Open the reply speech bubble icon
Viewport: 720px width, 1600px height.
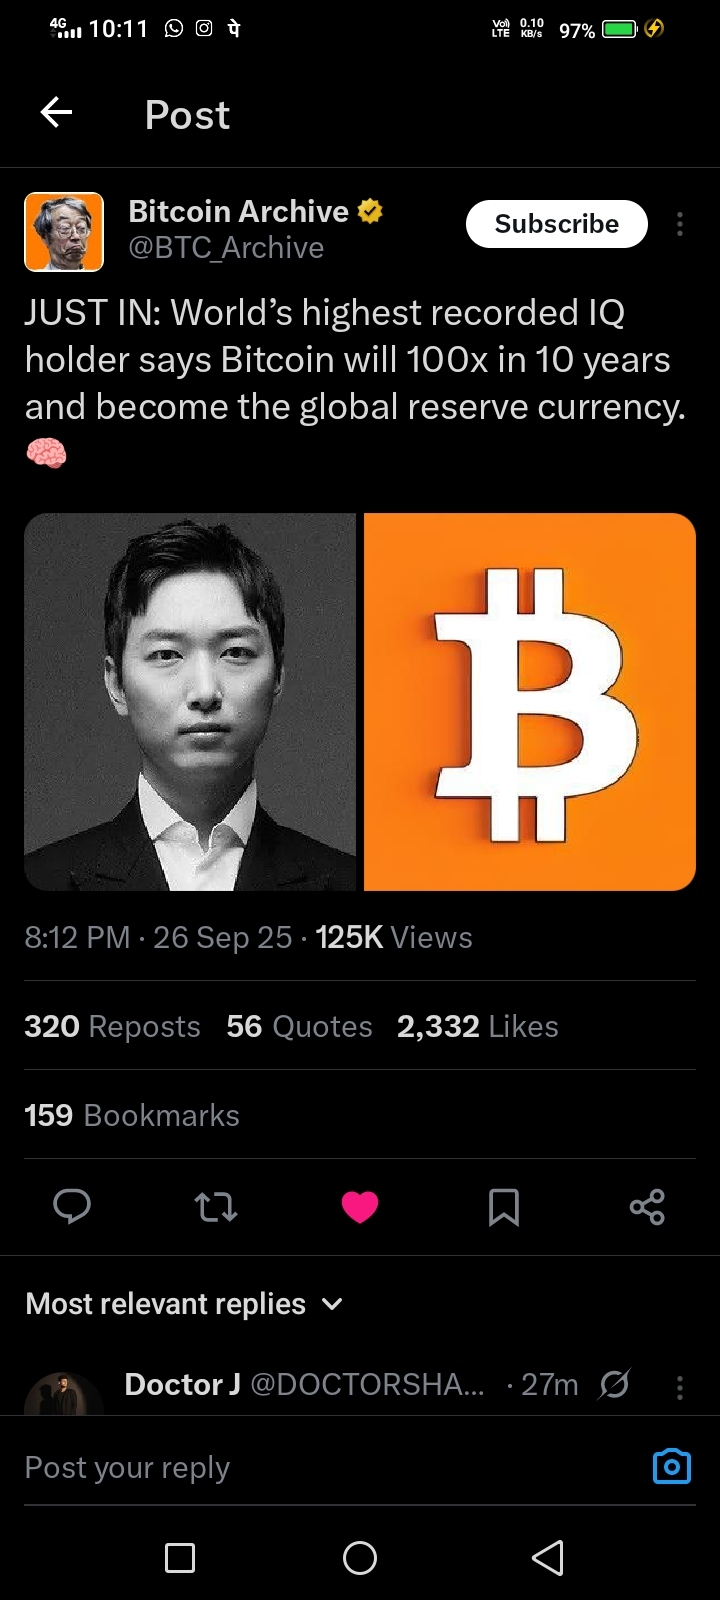coord(72,1207)
